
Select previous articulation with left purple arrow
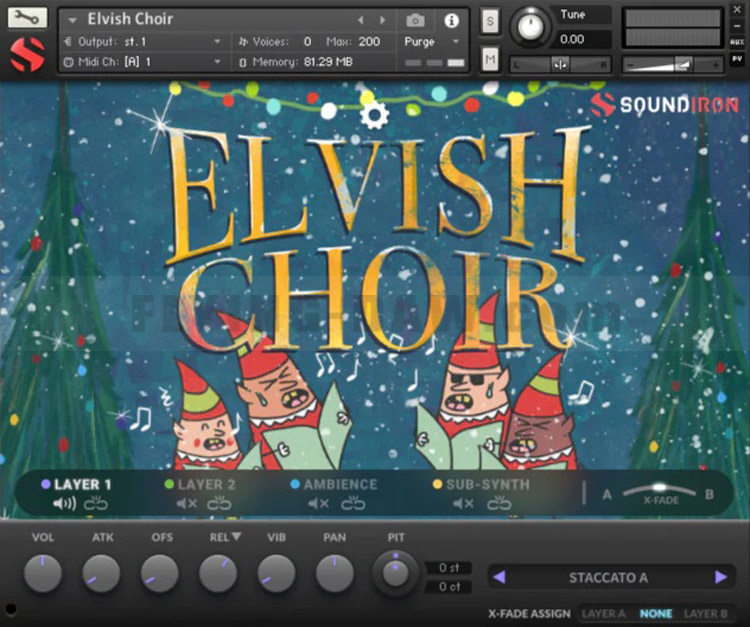click(499, 577)
